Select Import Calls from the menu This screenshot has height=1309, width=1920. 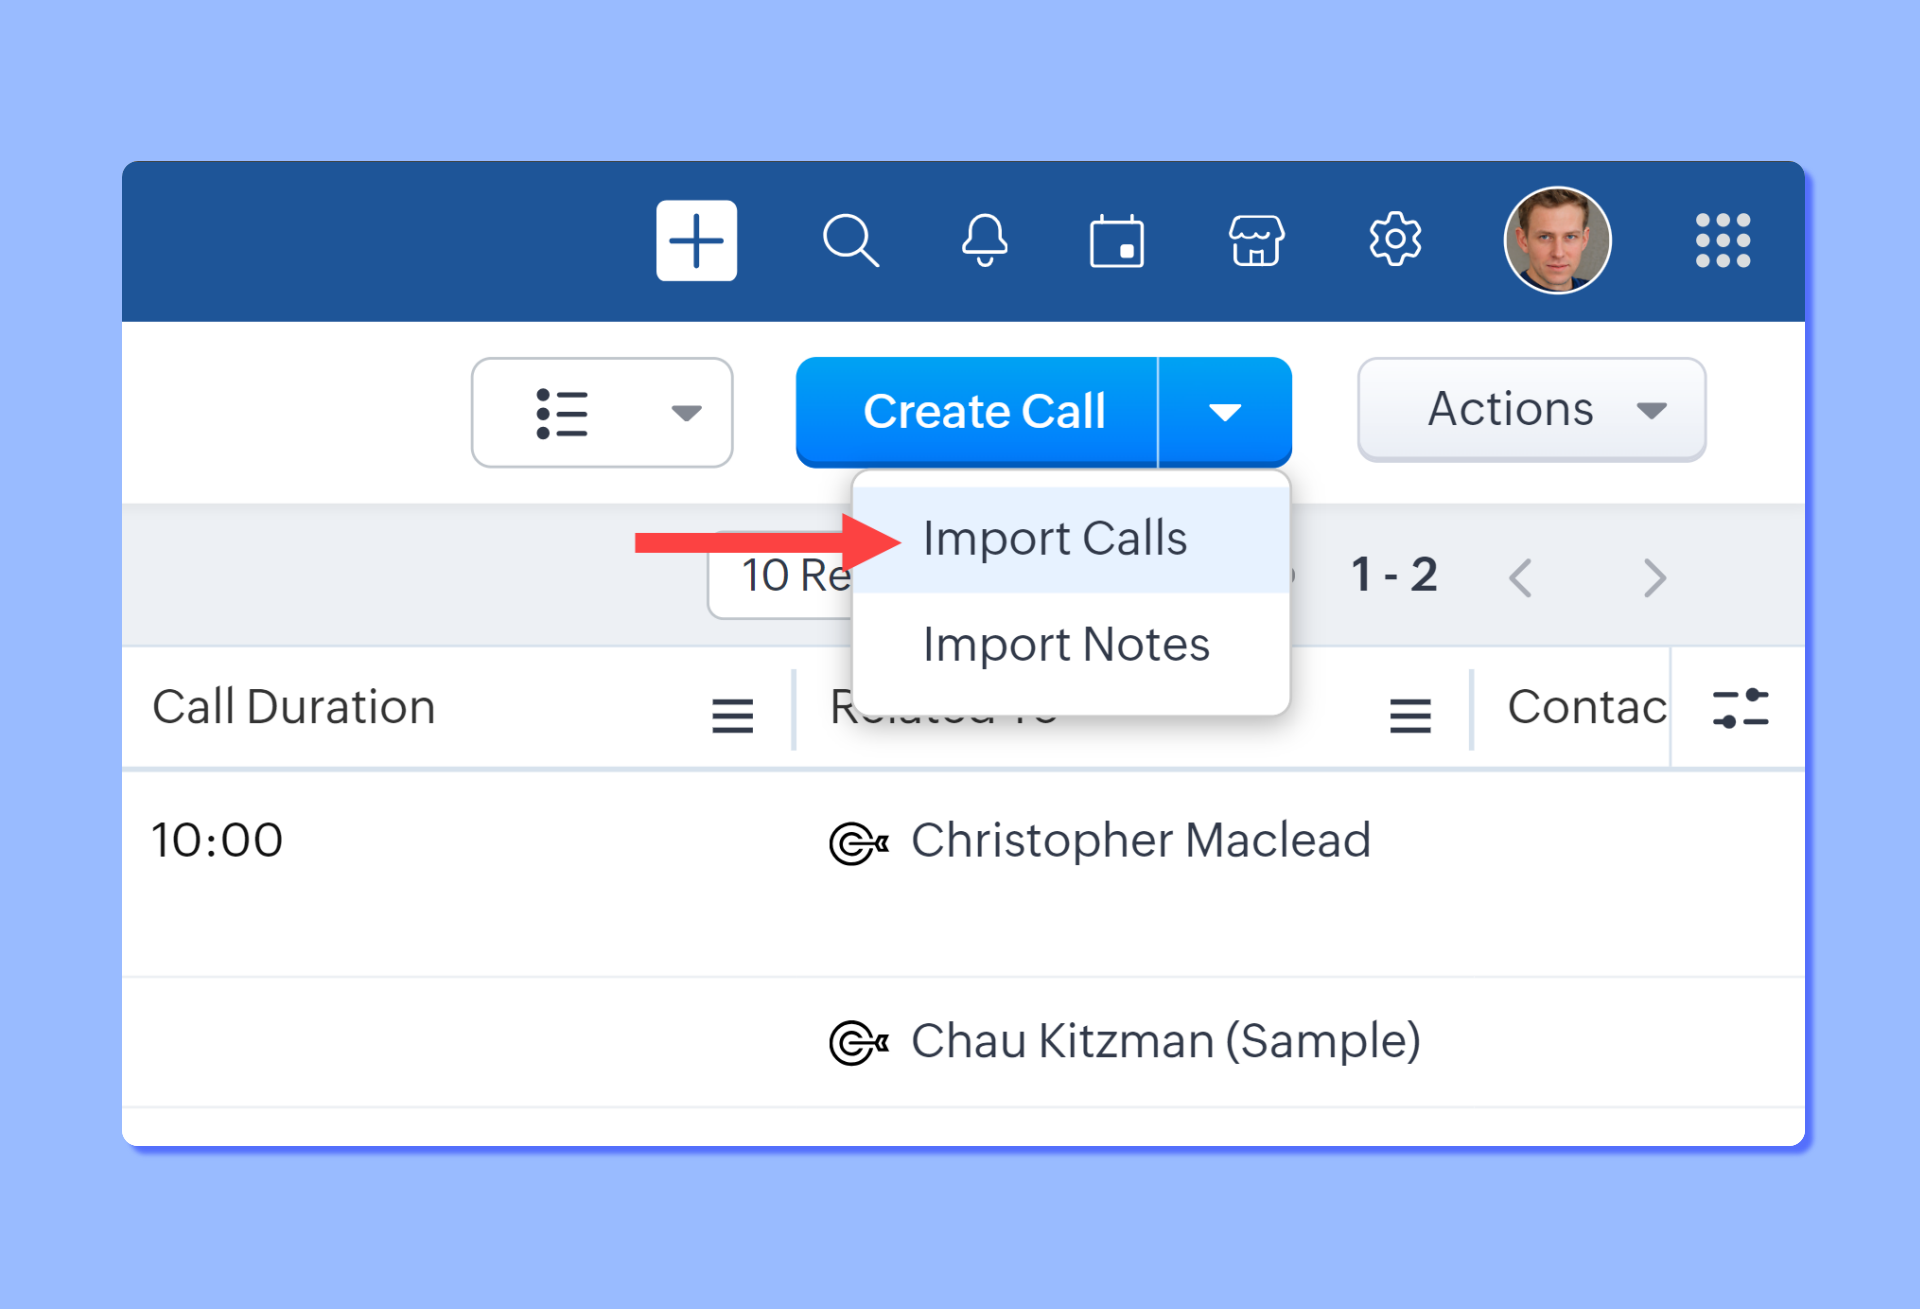(x=1054, y=539)
